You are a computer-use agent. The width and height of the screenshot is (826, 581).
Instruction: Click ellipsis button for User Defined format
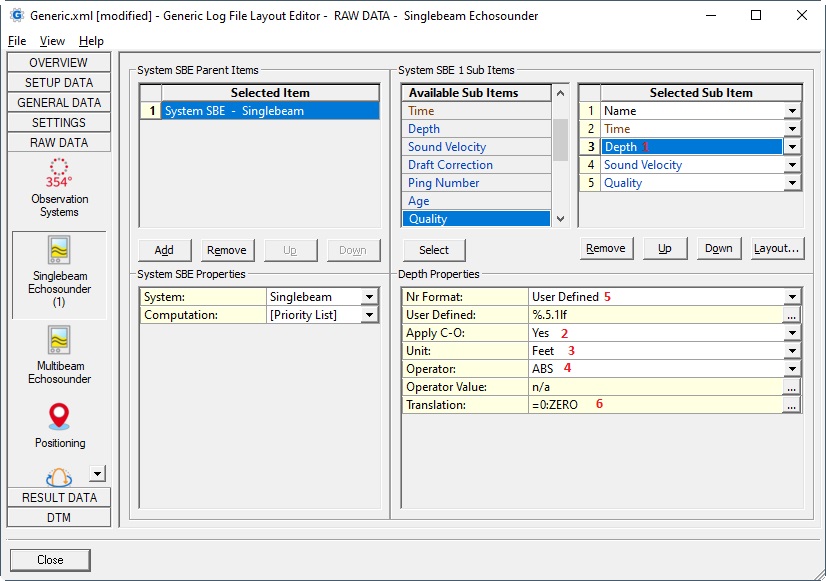pos(791,315)
